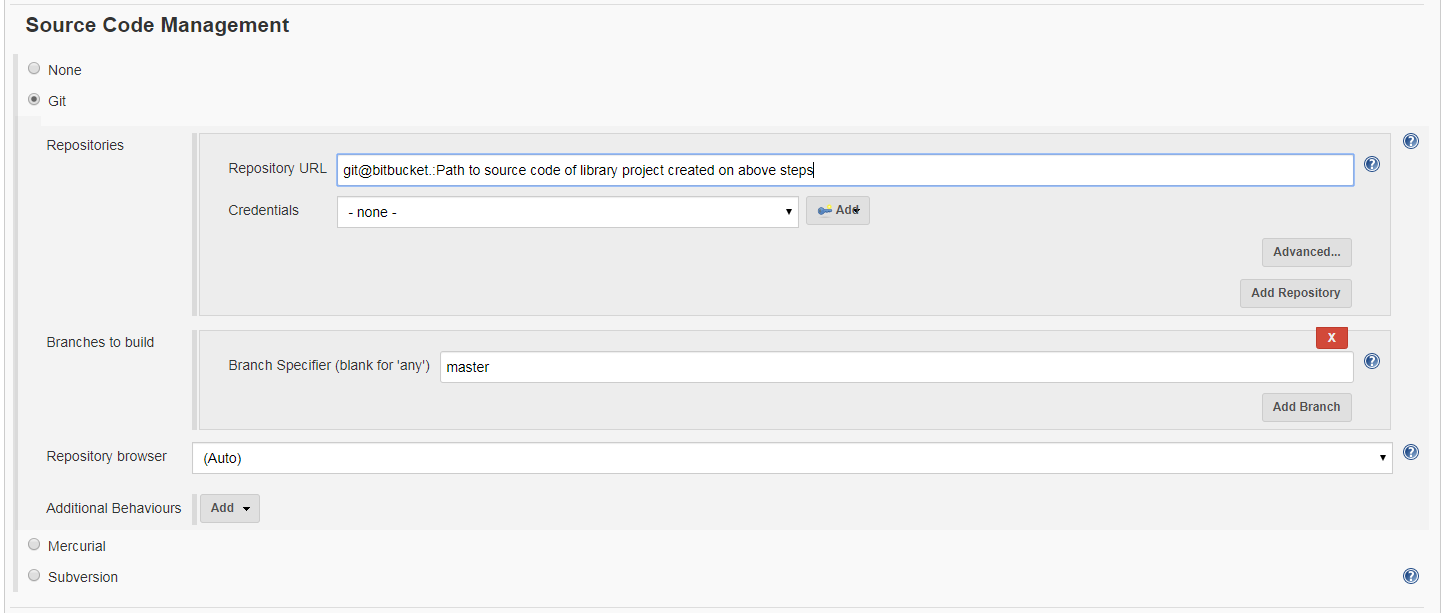Image resolution: width=1449 pixels, height=613 pixels.
Task: Open help for Repository URL field
Action: point(1371,164)
